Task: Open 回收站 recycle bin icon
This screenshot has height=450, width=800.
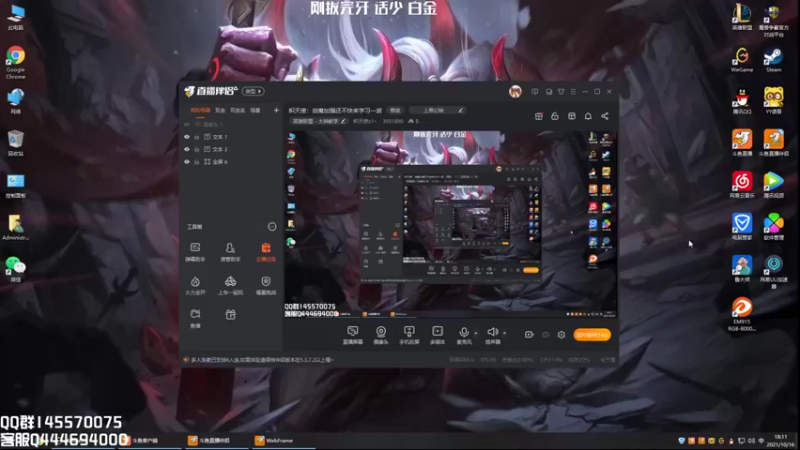Action: tap(15, 143)
